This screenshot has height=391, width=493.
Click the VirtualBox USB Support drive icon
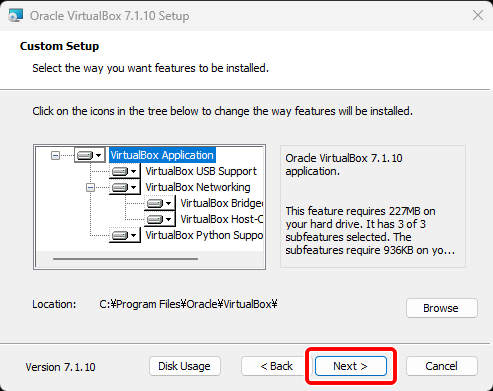point(124,171)
